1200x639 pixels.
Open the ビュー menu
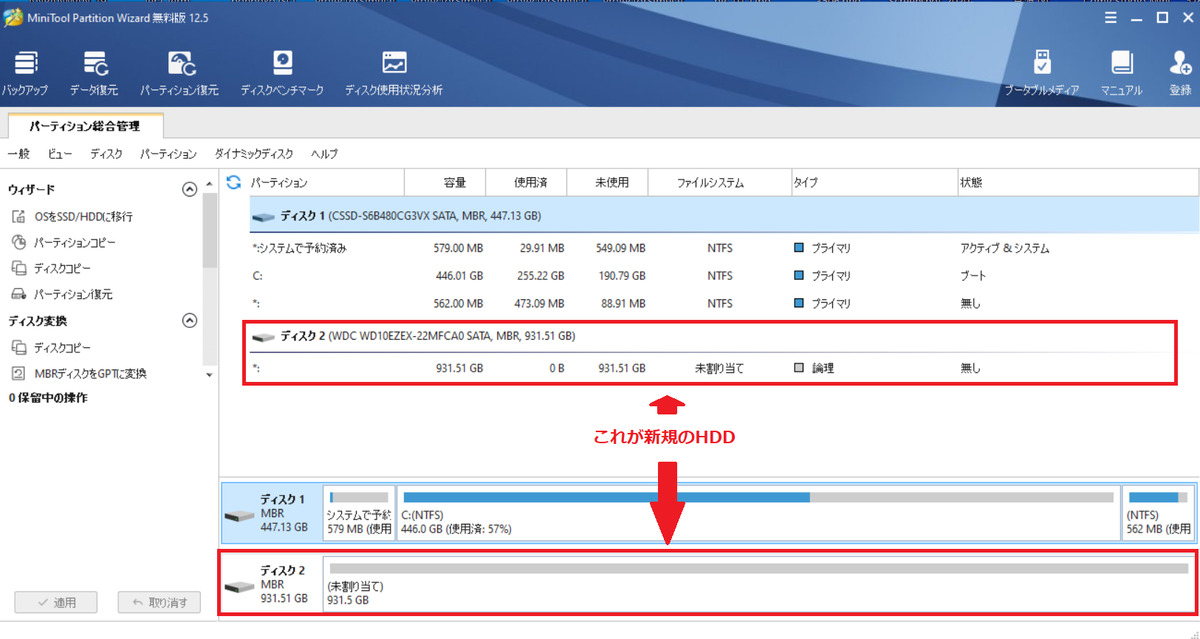60,154
